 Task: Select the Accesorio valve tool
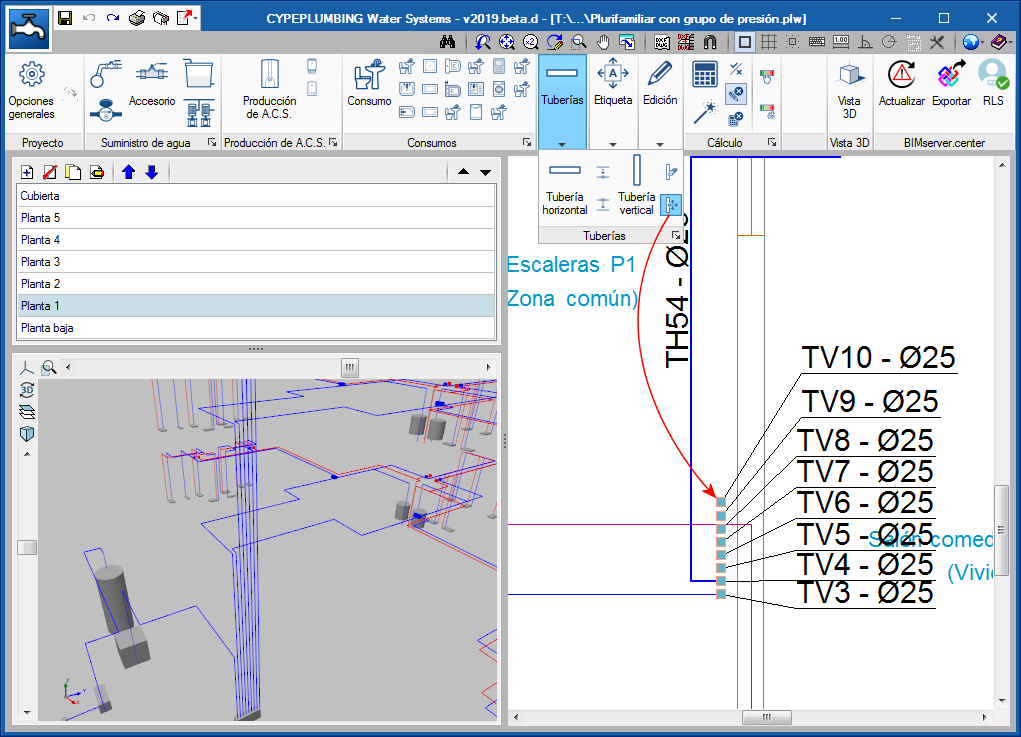click(x=152, y=84)
